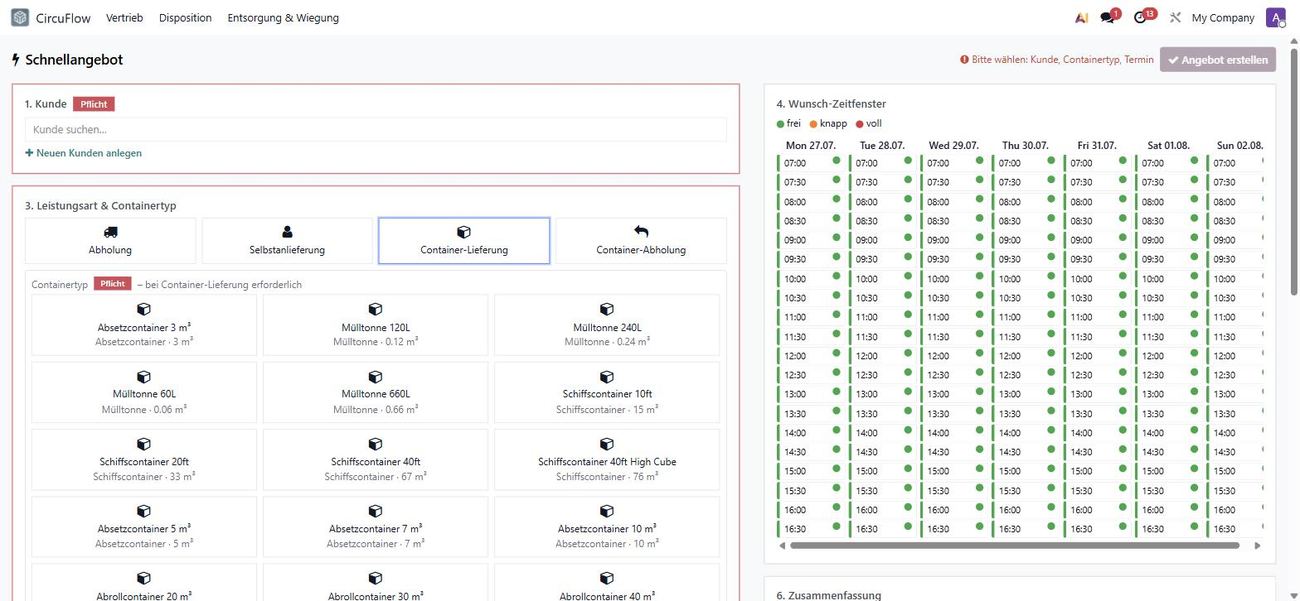
Task: Open the Entsorgung & Wiegung menu
Action: 283,18
